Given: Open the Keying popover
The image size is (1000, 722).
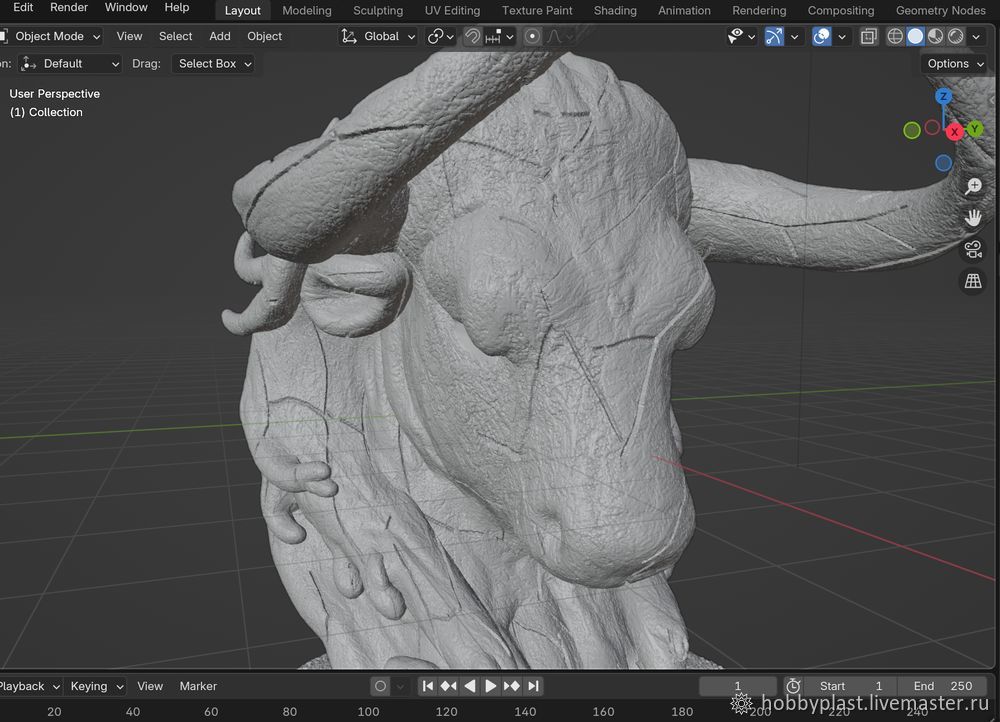Looking at the screenshot, I should pos(96,686).
